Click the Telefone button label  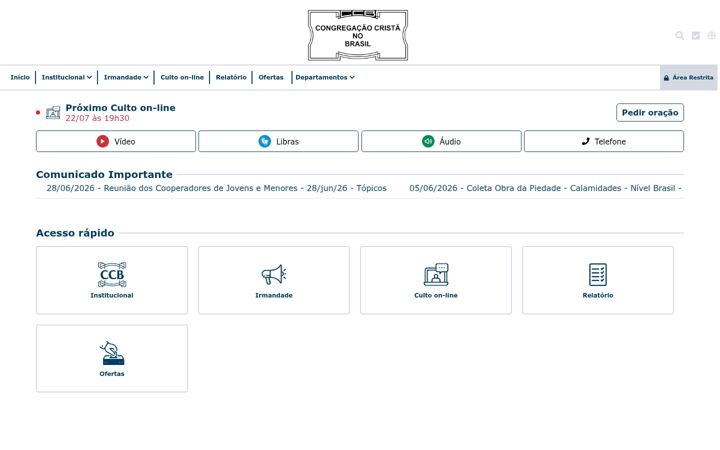click(610, 142)
